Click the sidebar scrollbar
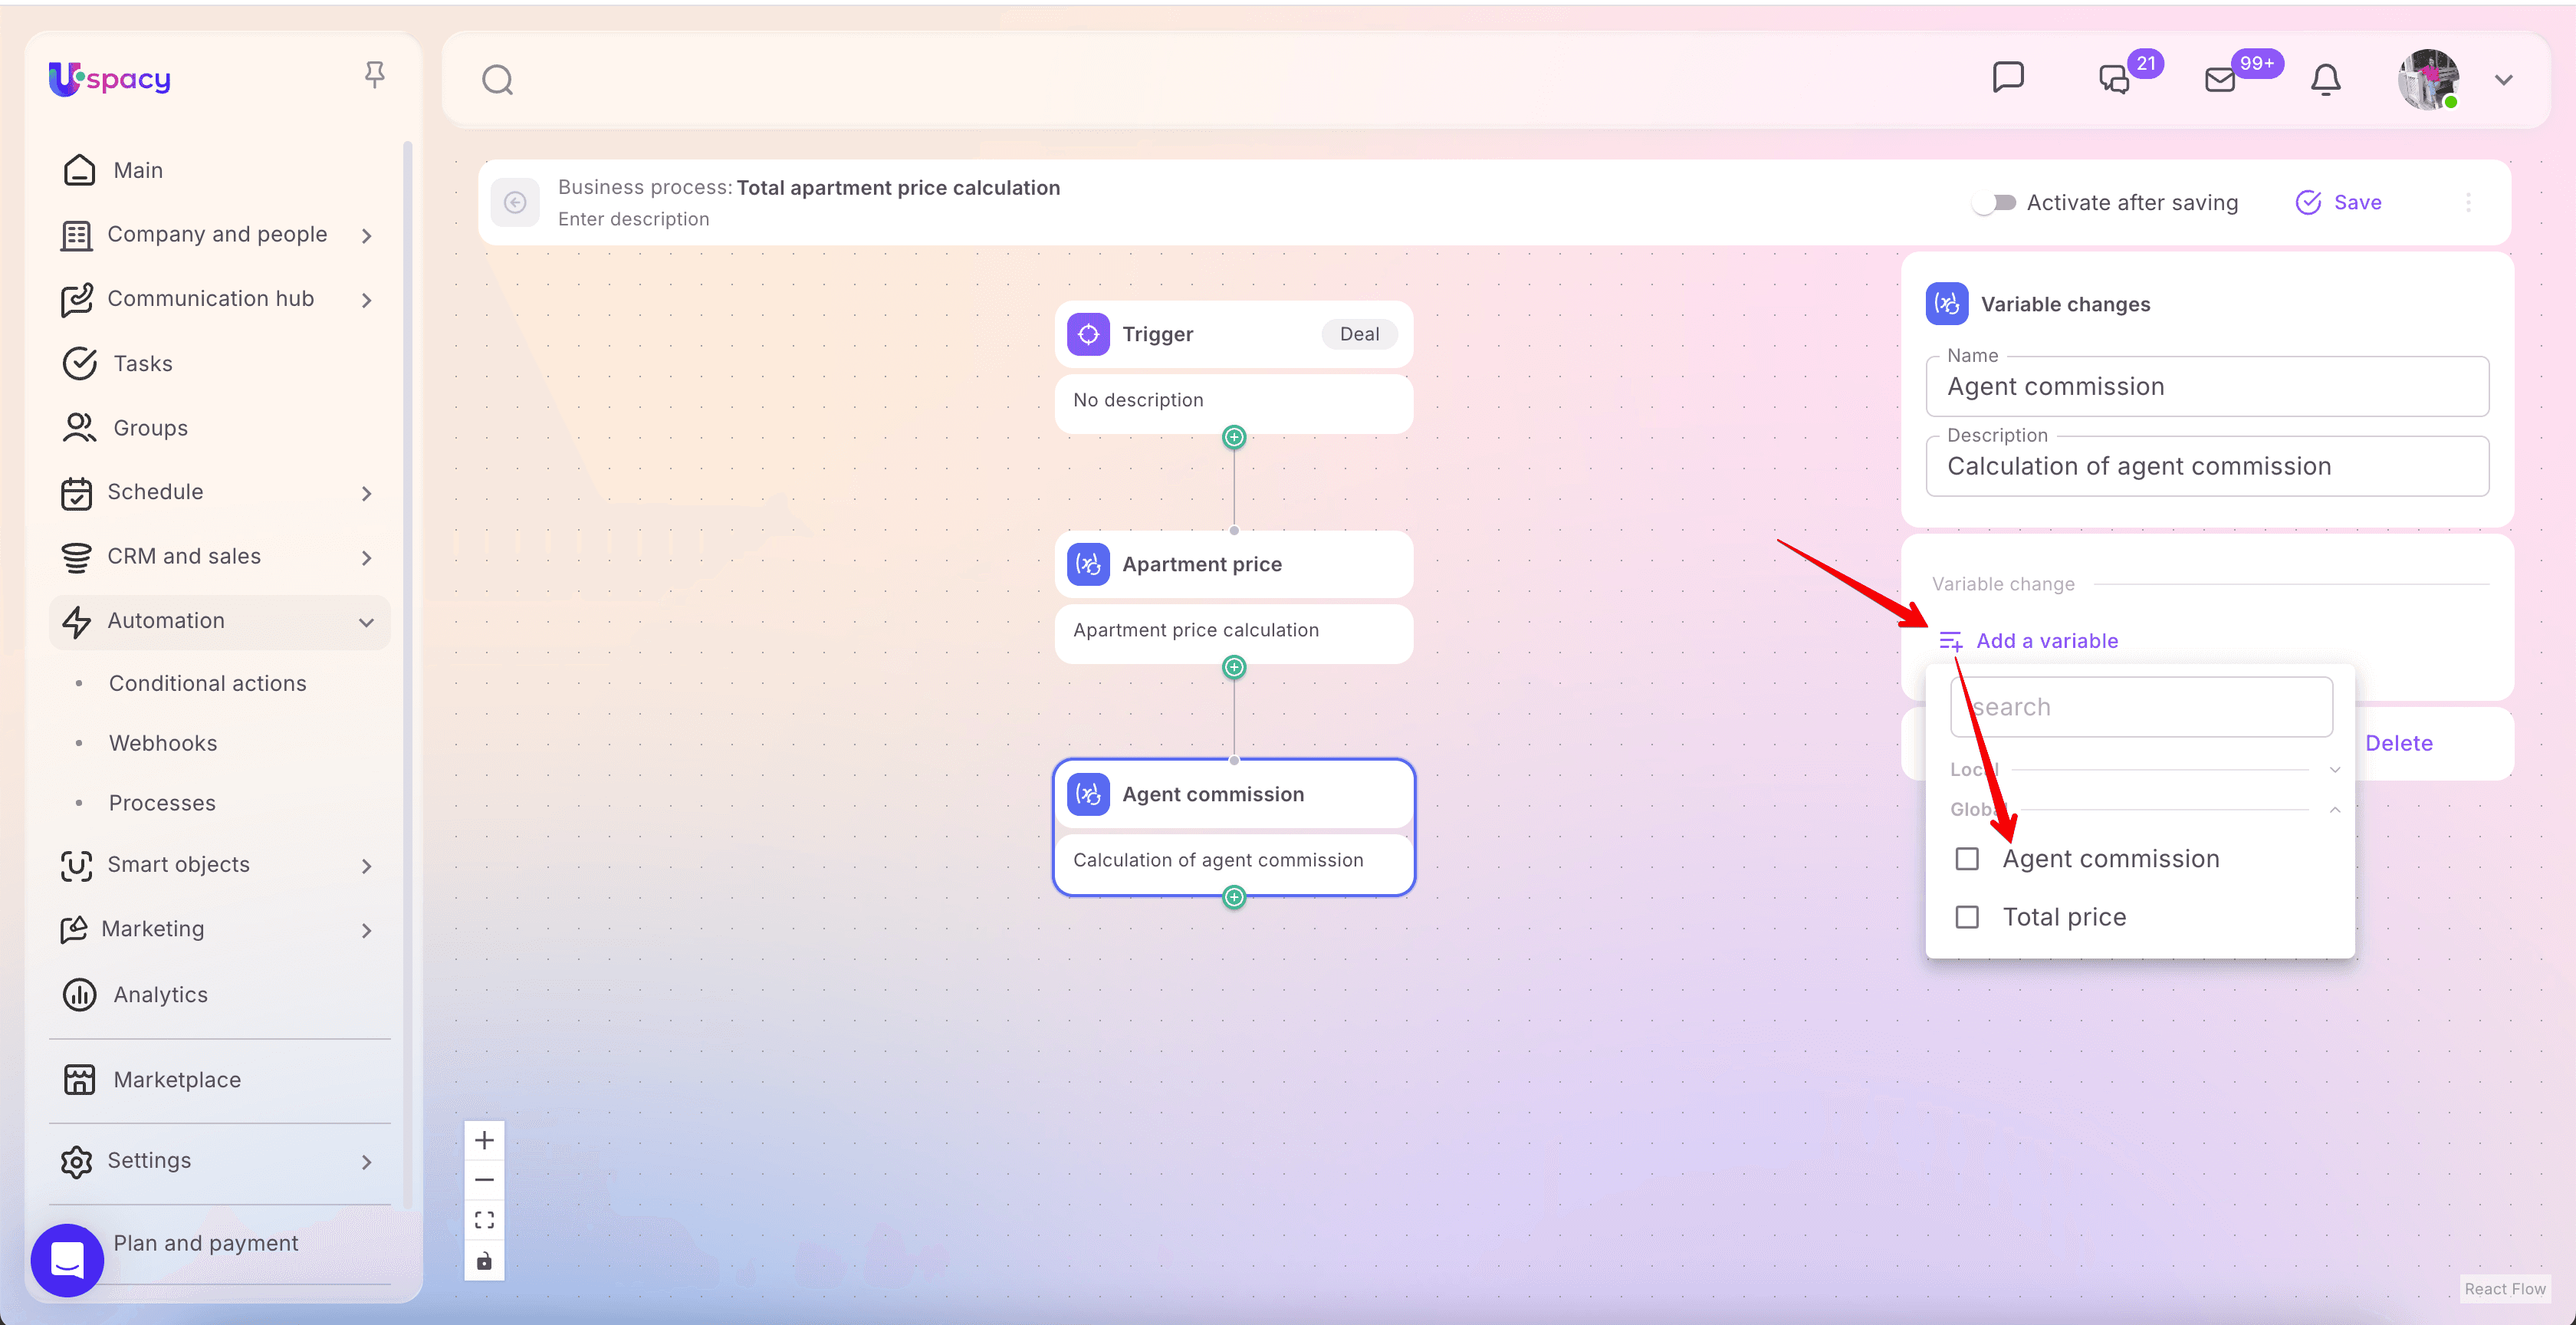2576x1325 pixels. tap(407, 675)
